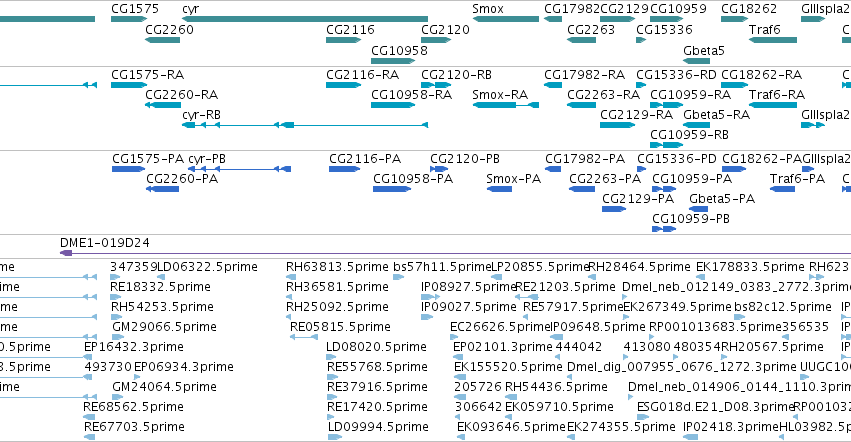This screenshot has height=442, width=851.
Task: Click the cyr-PB protein label
Action: (207, 159)
